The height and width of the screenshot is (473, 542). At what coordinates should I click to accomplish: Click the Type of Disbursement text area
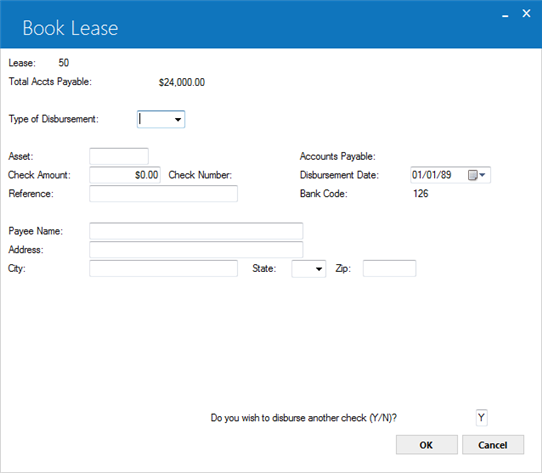click(155, 120)
